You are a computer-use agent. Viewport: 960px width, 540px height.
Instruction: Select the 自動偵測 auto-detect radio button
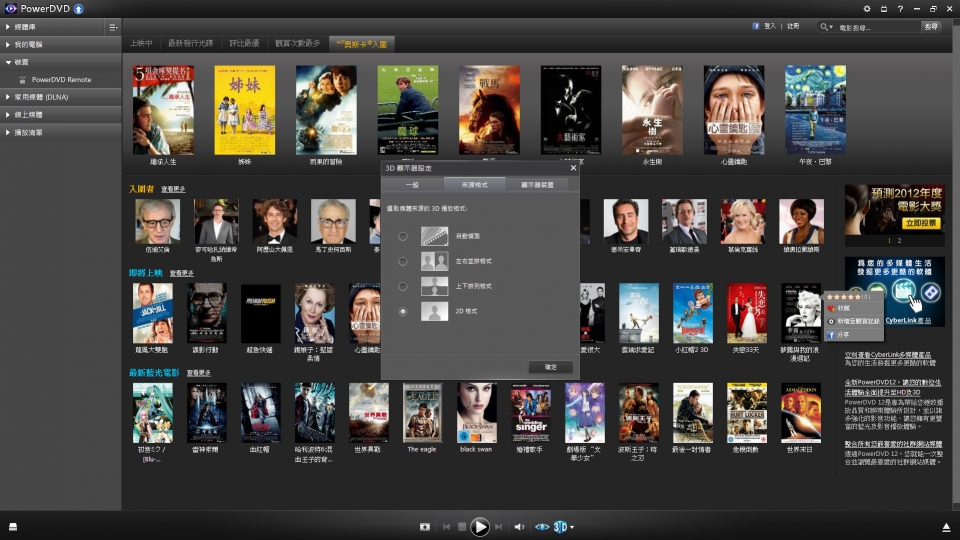coord(403,237)
